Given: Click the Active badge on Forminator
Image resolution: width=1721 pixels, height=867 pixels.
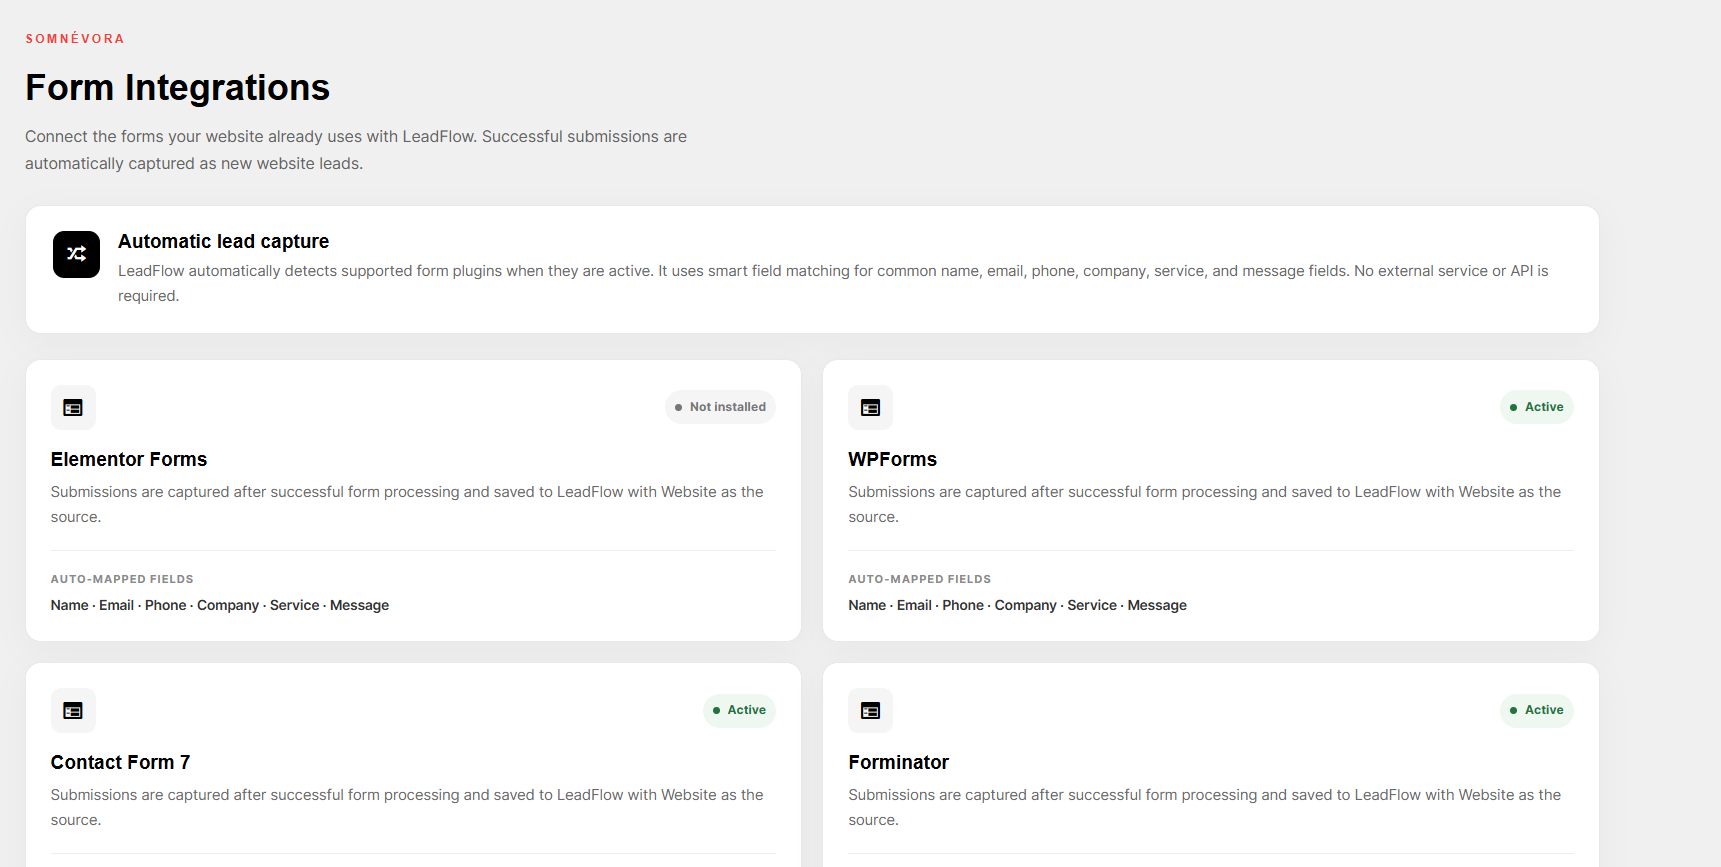Looking at the screenshot, I should tap(1536, 710).
